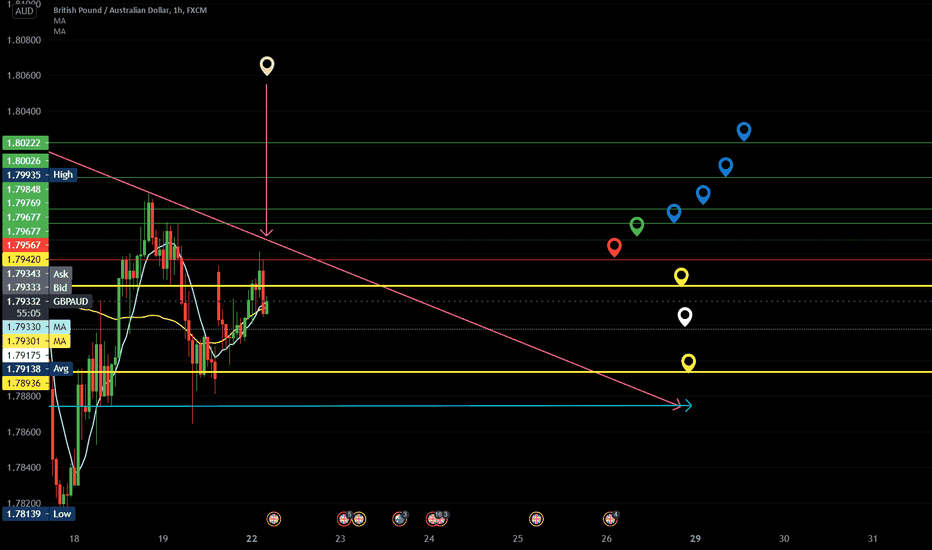Click date 22 on the time axis

pyautogui.click(x=251, y=539)
